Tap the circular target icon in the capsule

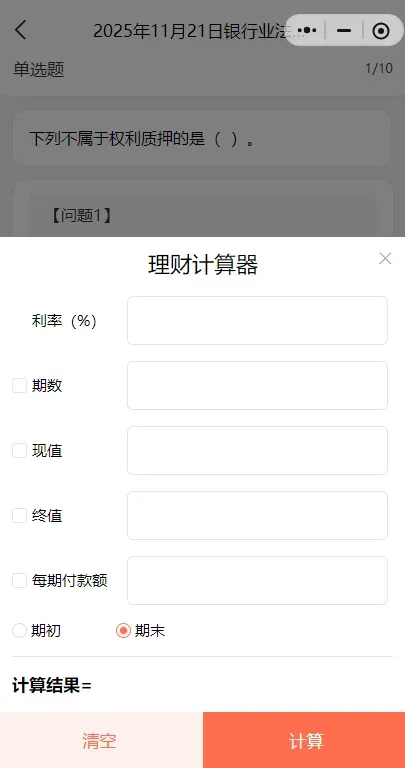pos(381,31)
